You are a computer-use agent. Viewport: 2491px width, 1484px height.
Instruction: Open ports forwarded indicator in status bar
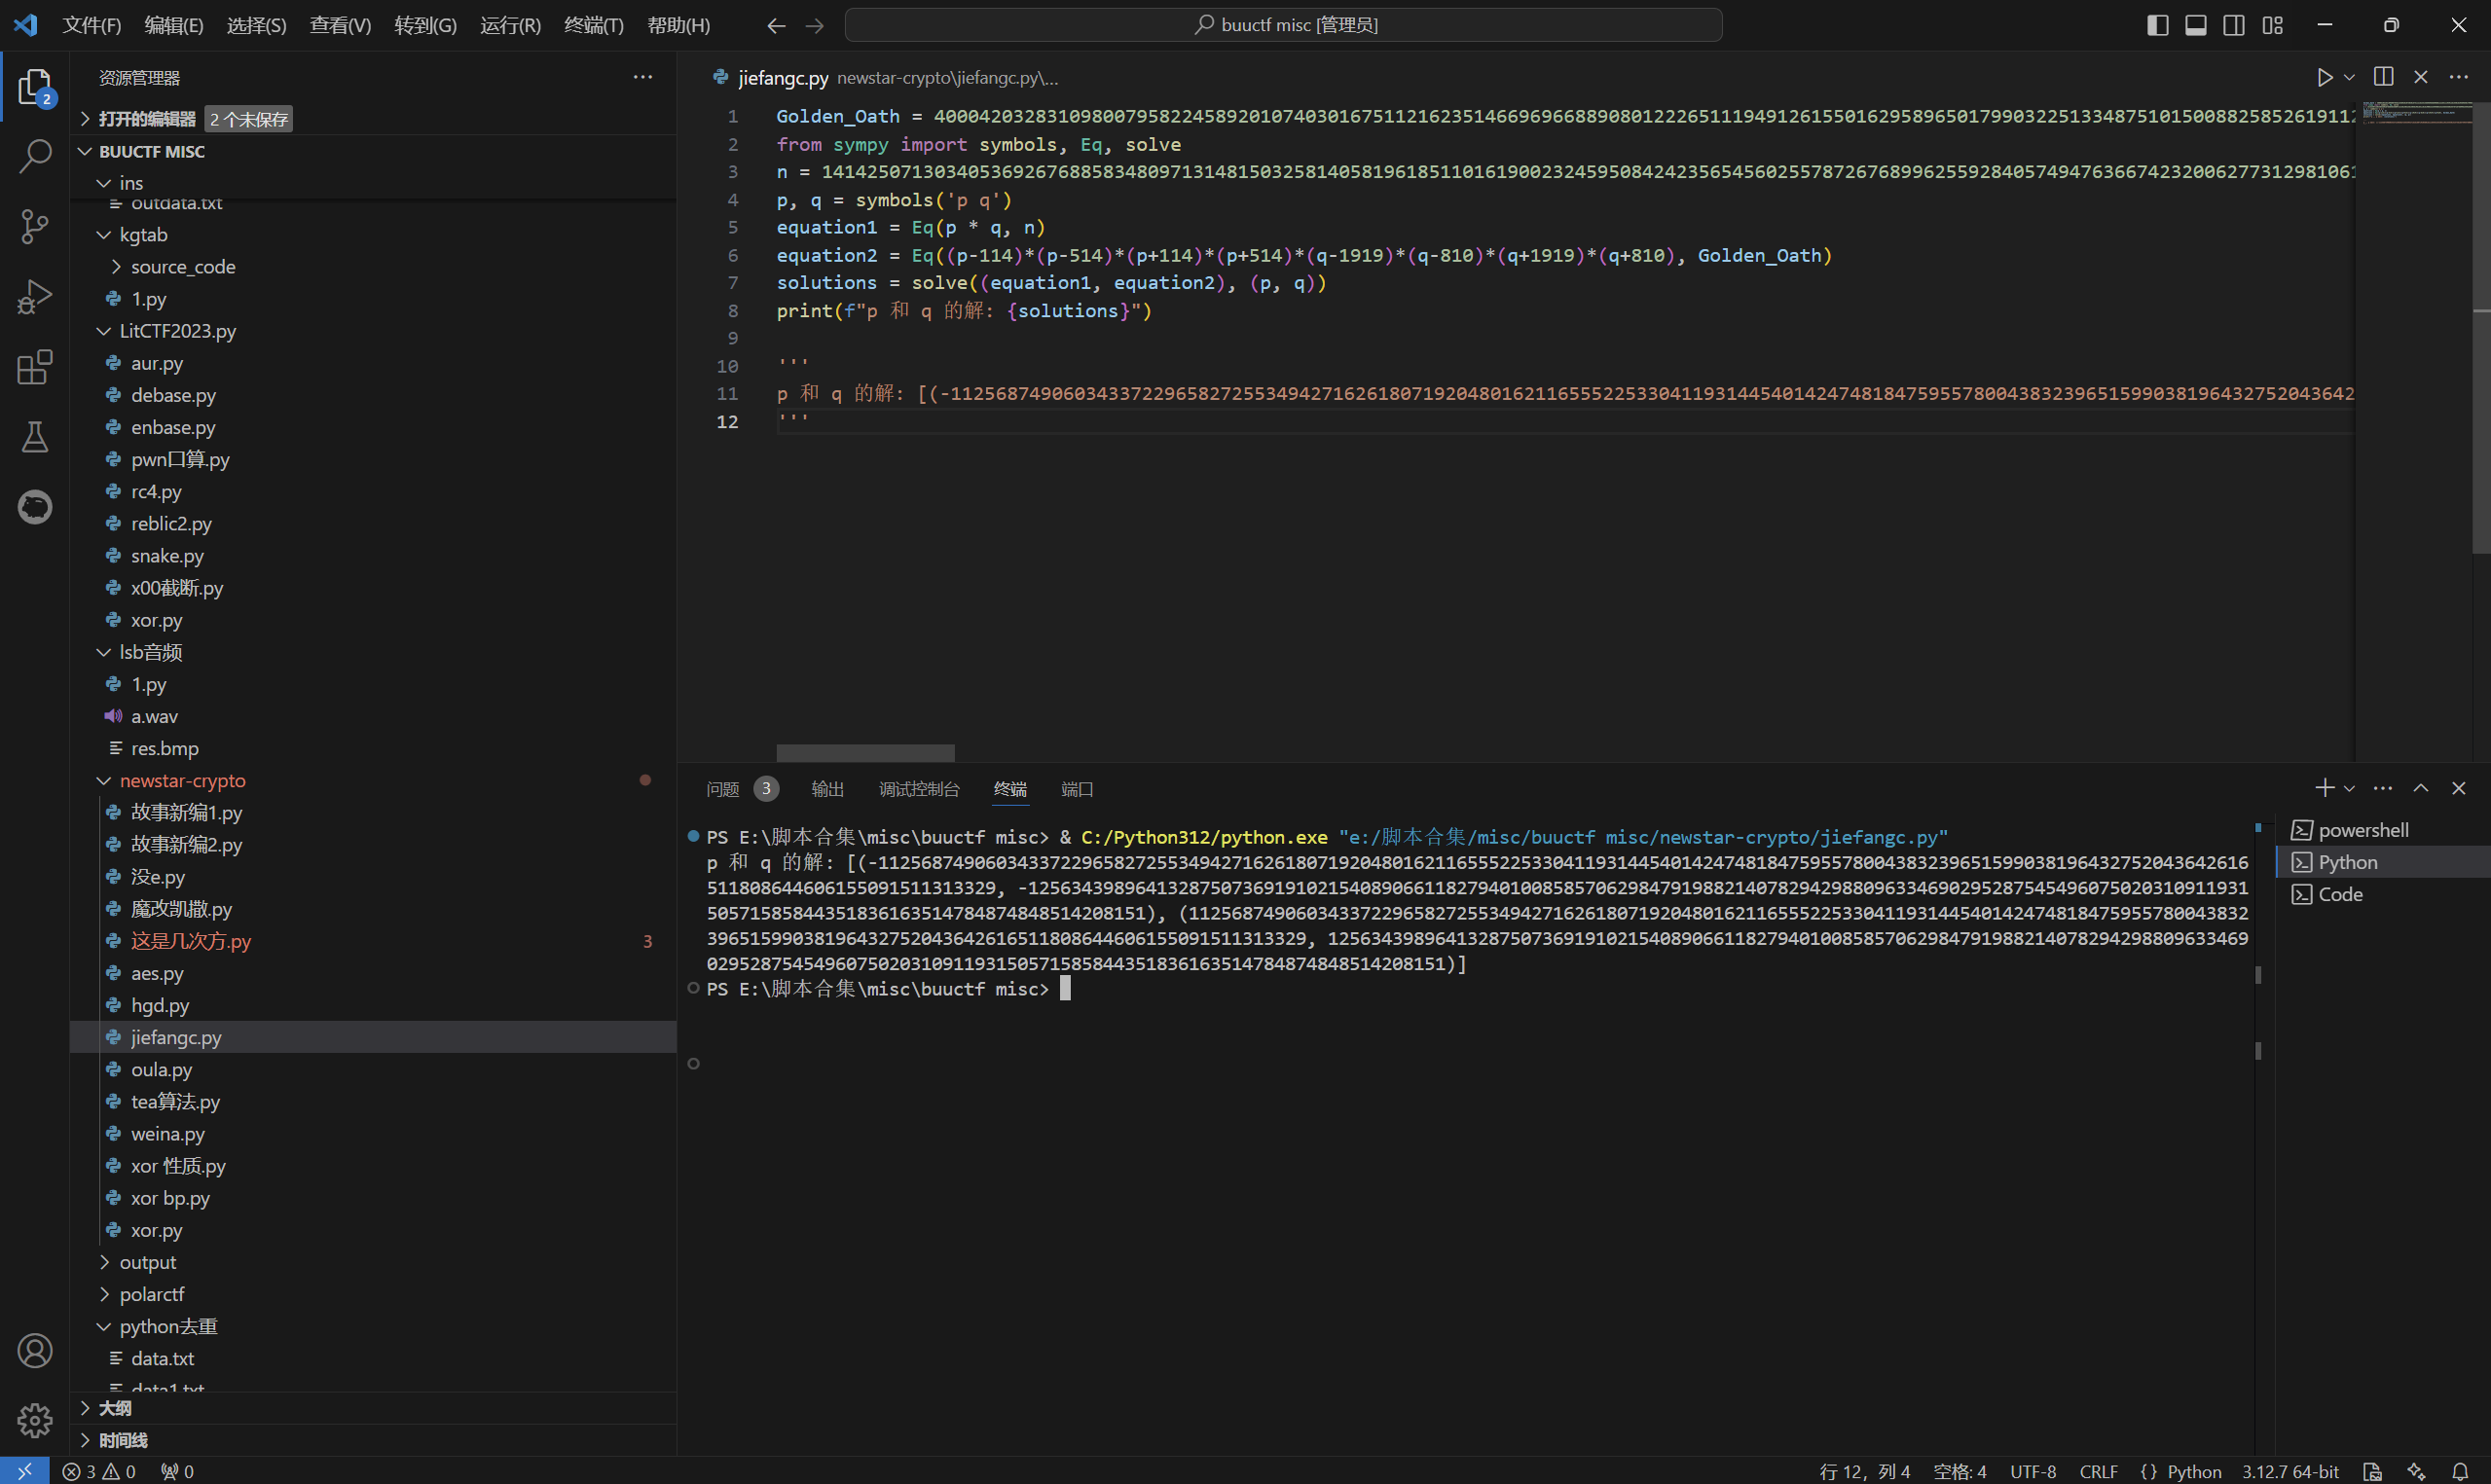(178, 1471)
